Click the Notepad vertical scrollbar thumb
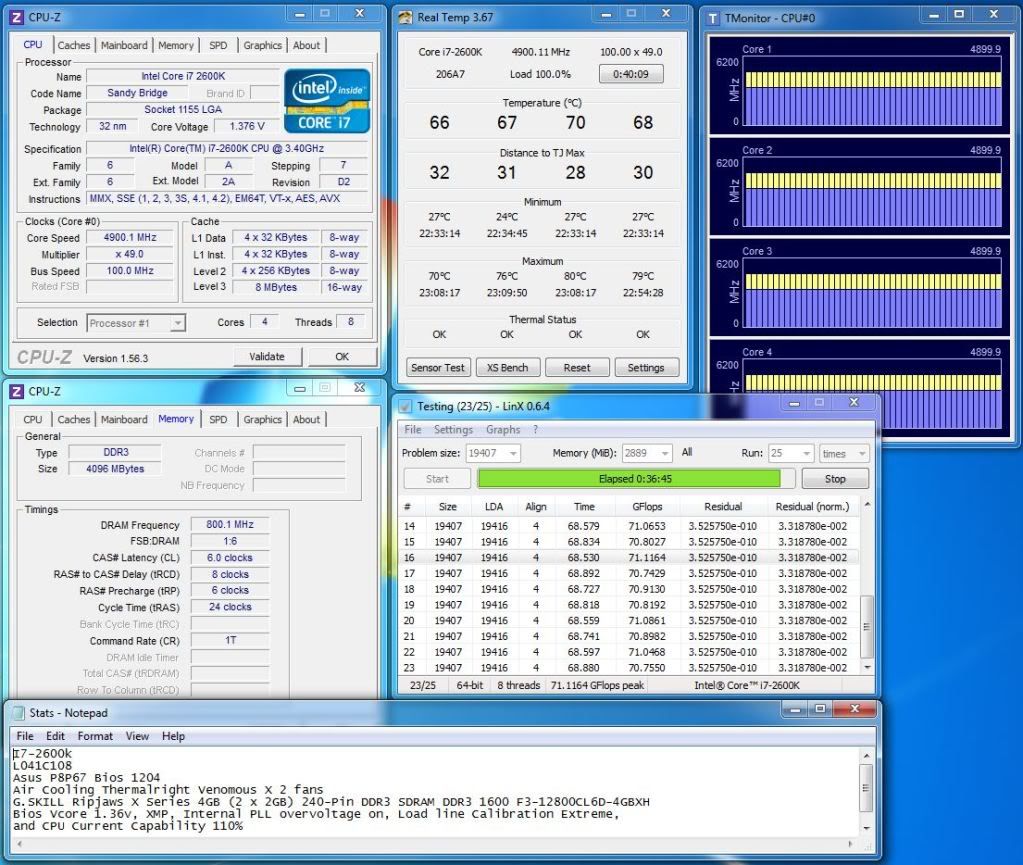The image size is (1023, 865). tap(866, 787)
